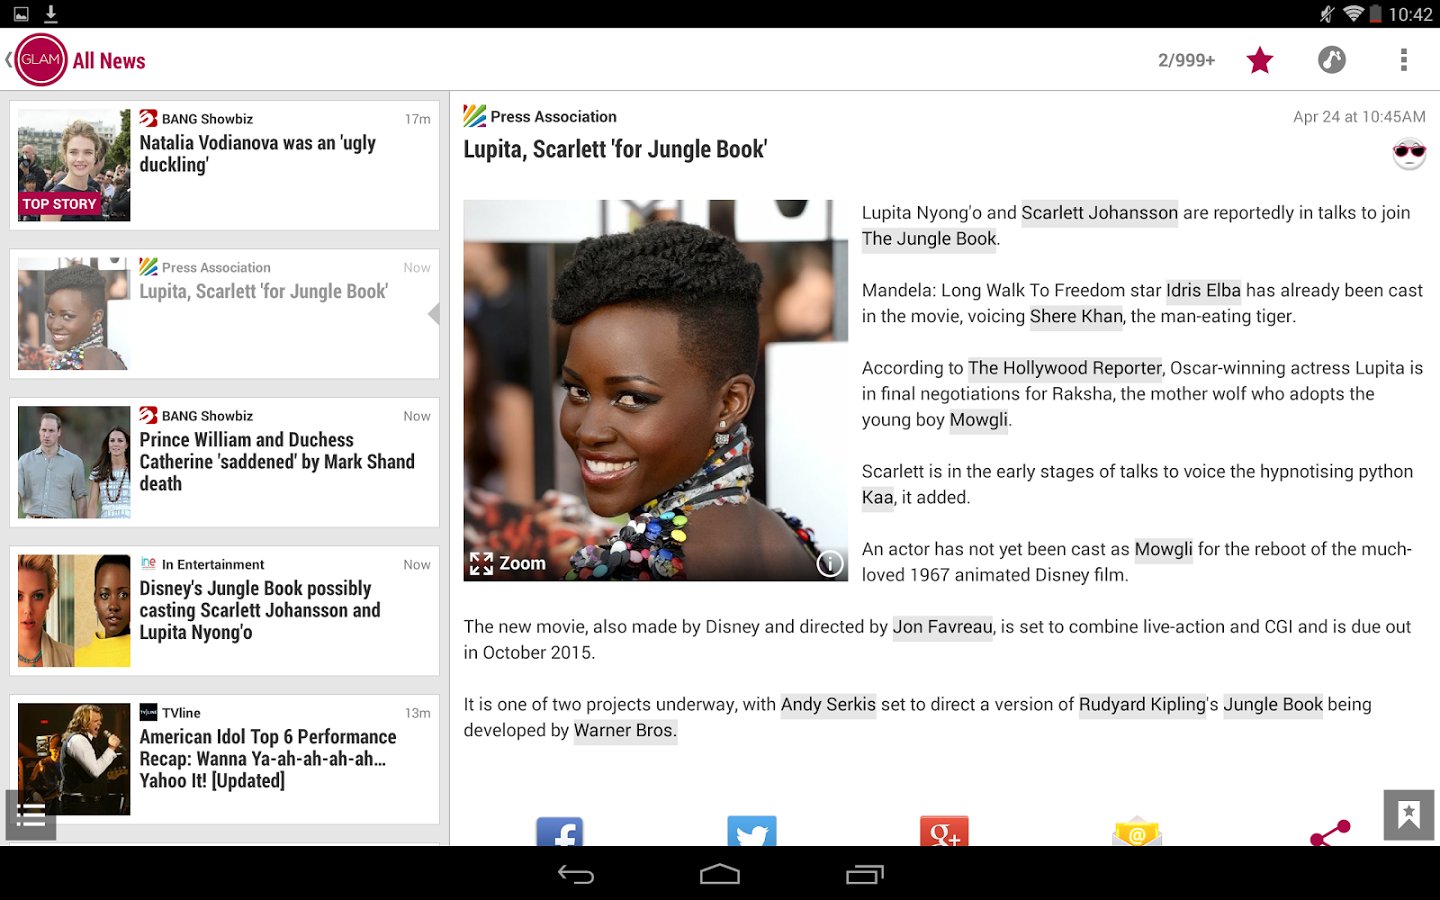
Task: Tap the picture notification icon in status bar
Action: (x=21, y=14)
